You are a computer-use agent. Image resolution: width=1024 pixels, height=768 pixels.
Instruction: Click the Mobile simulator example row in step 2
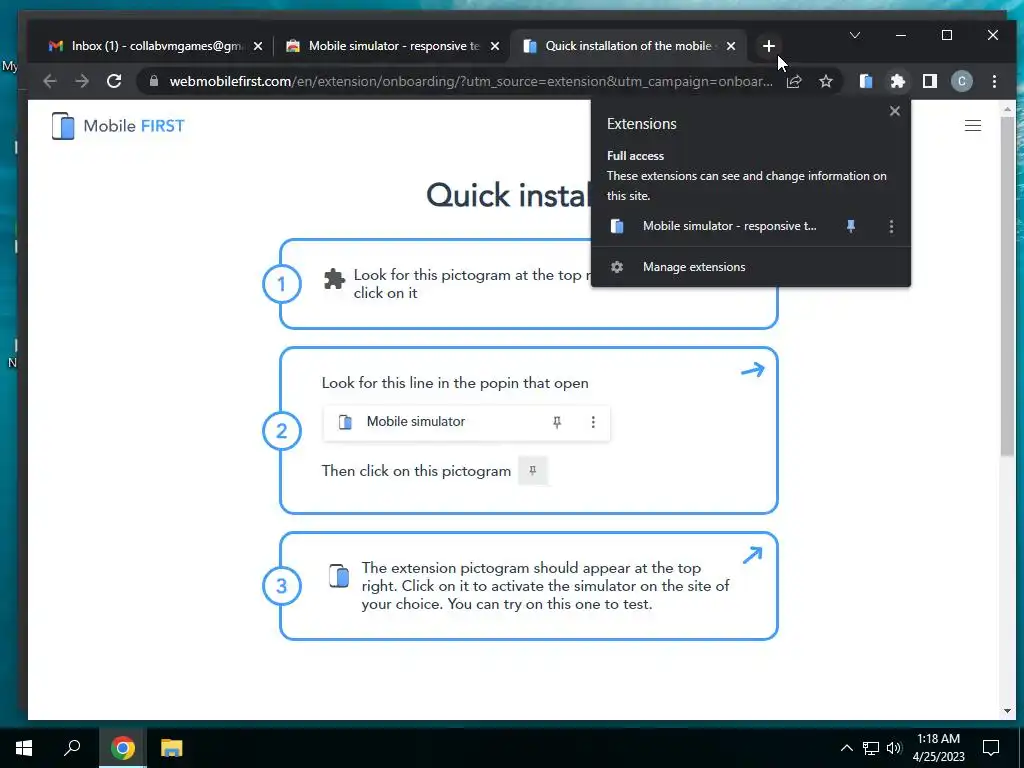[x=467, y=422]
